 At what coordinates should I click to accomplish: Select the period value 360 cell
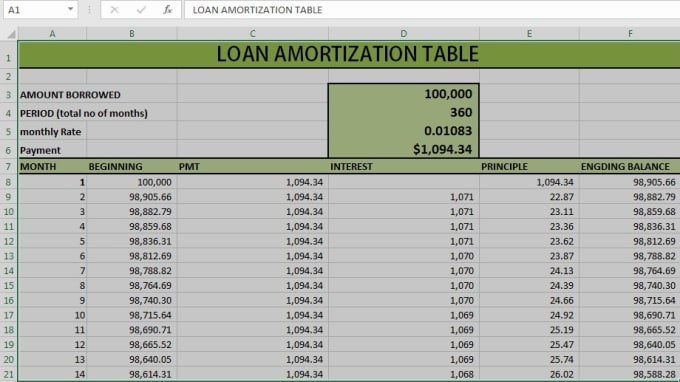point(404,112)
